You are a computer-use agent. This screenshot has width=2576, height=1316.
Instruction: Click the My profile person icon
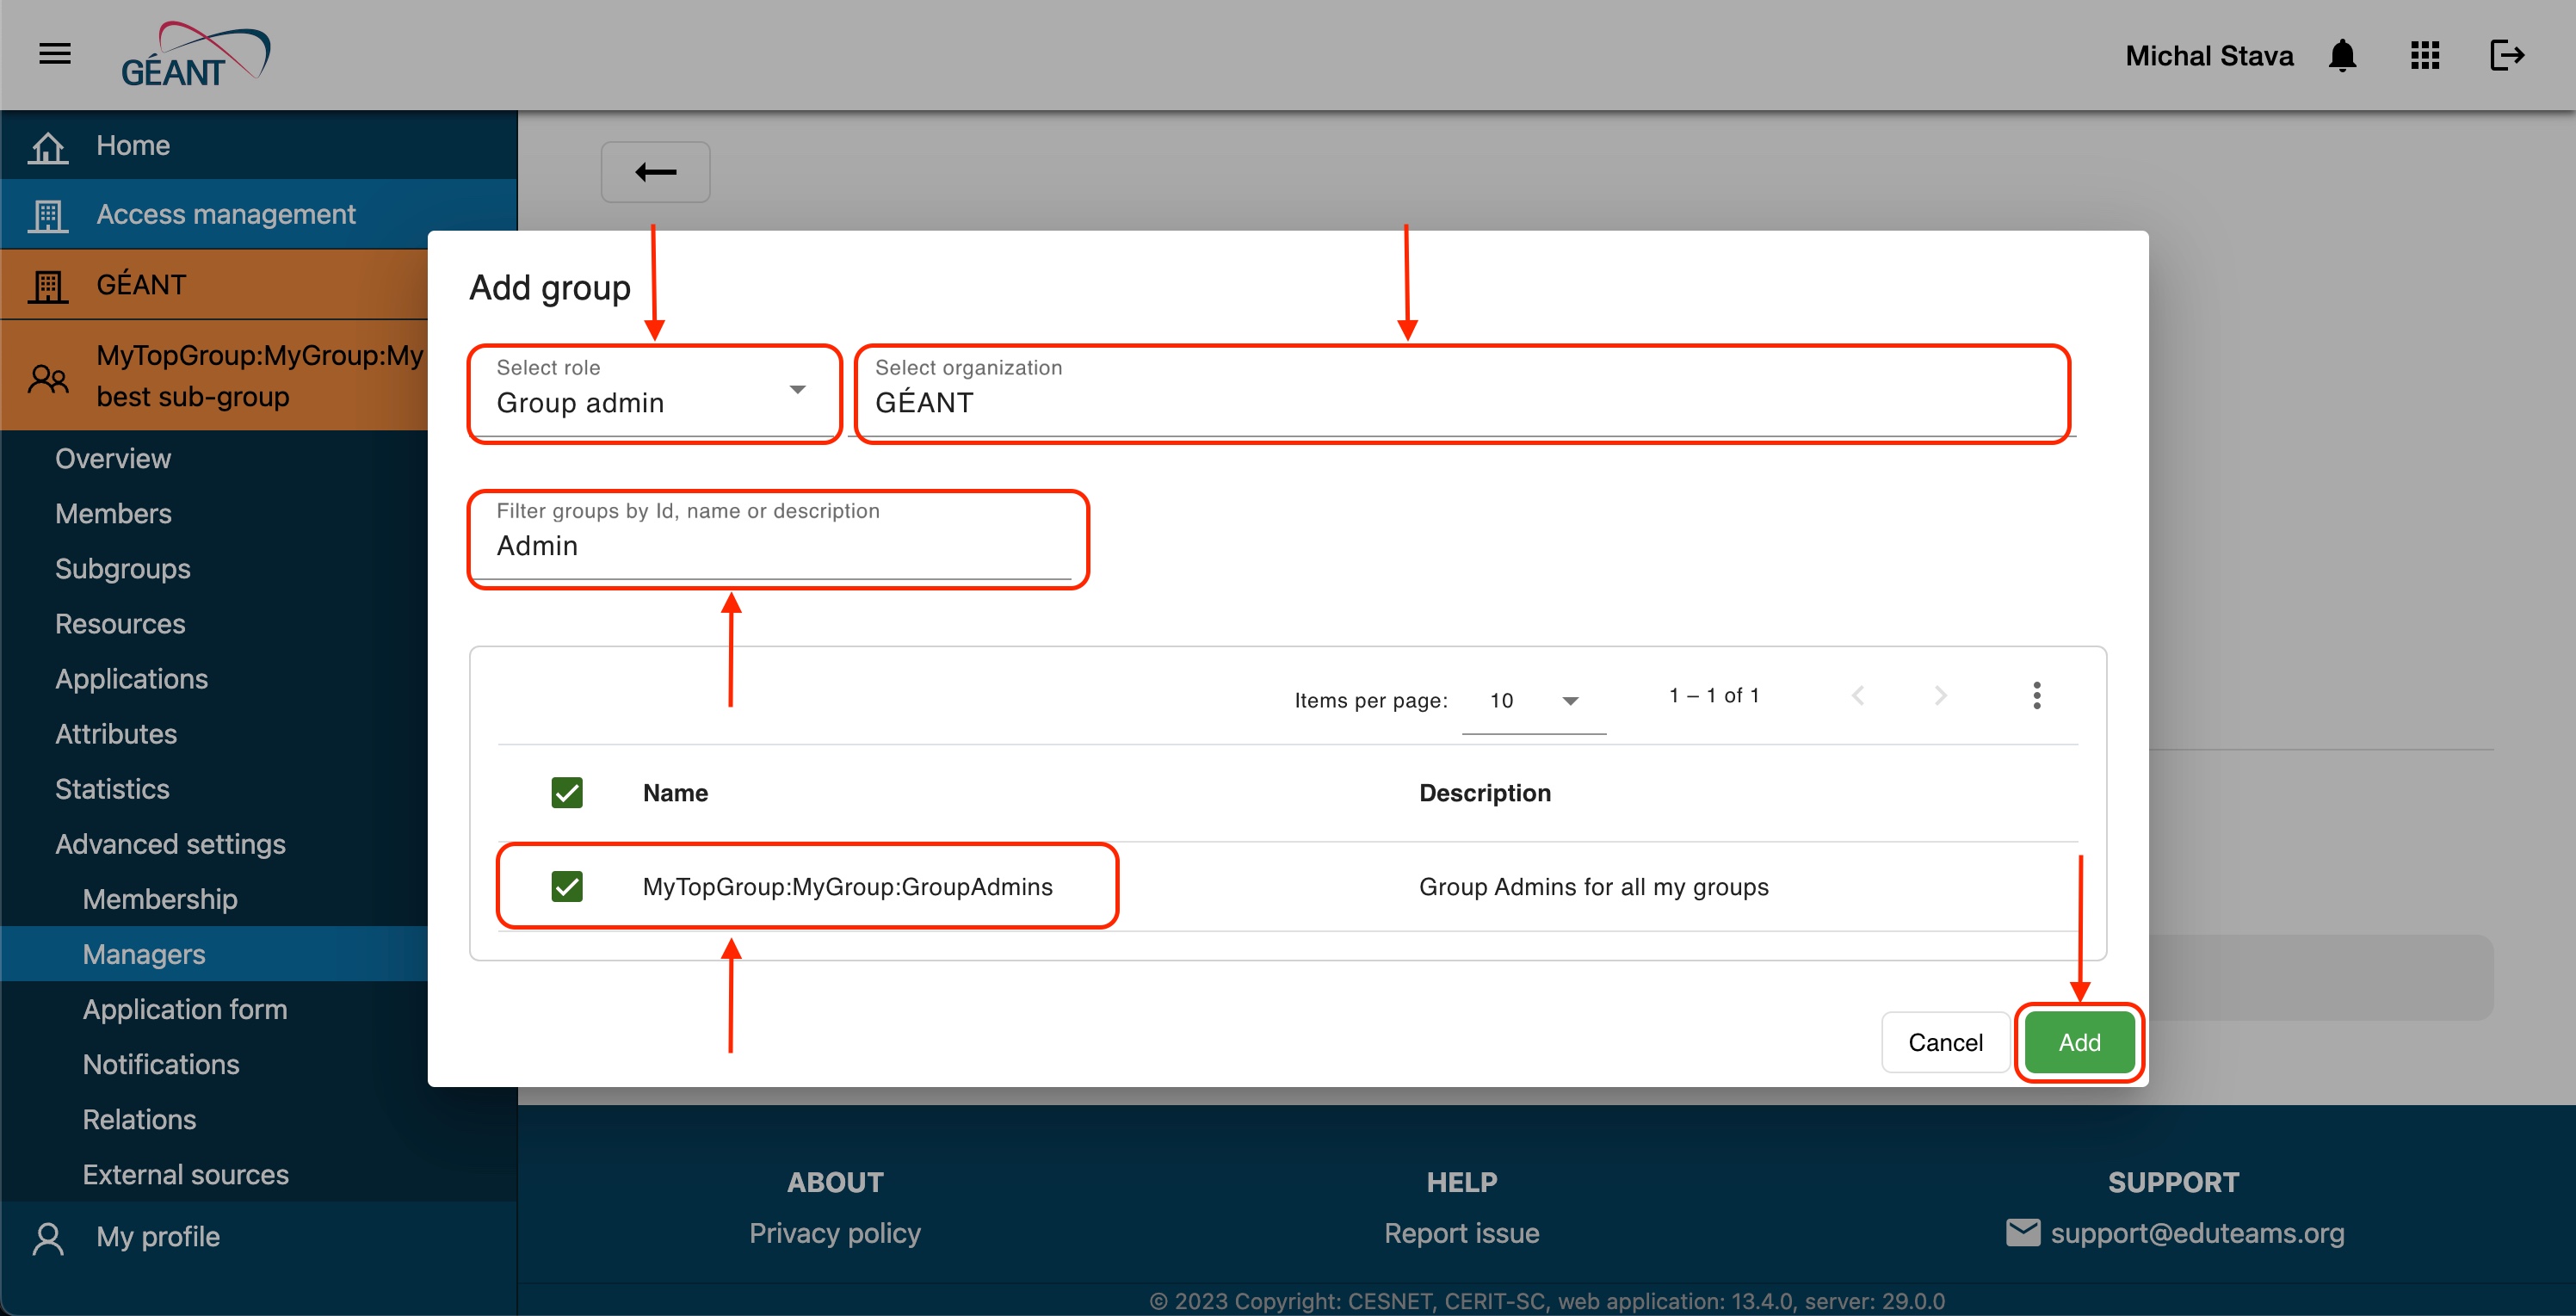pos(48,1237)
